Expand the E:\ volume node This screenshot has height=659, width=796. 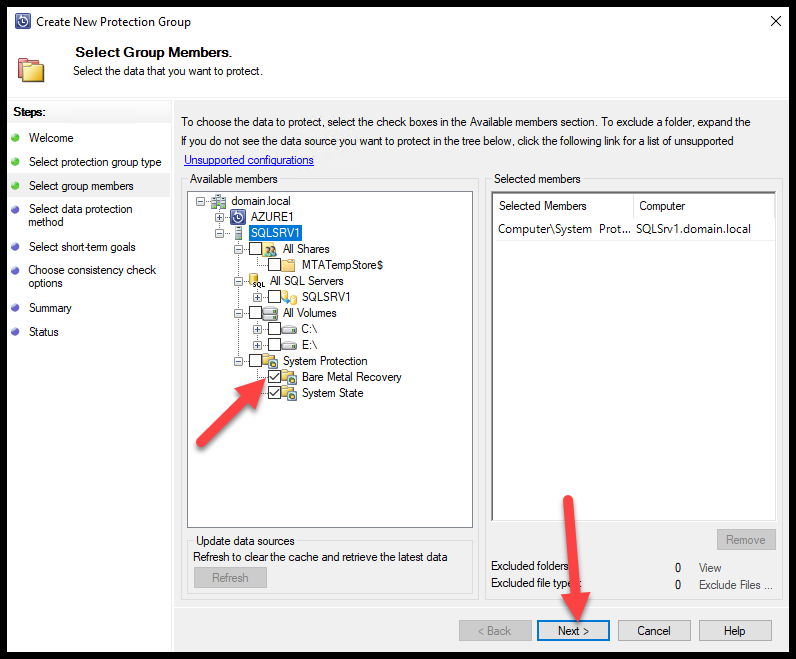[x=257, y=345]
